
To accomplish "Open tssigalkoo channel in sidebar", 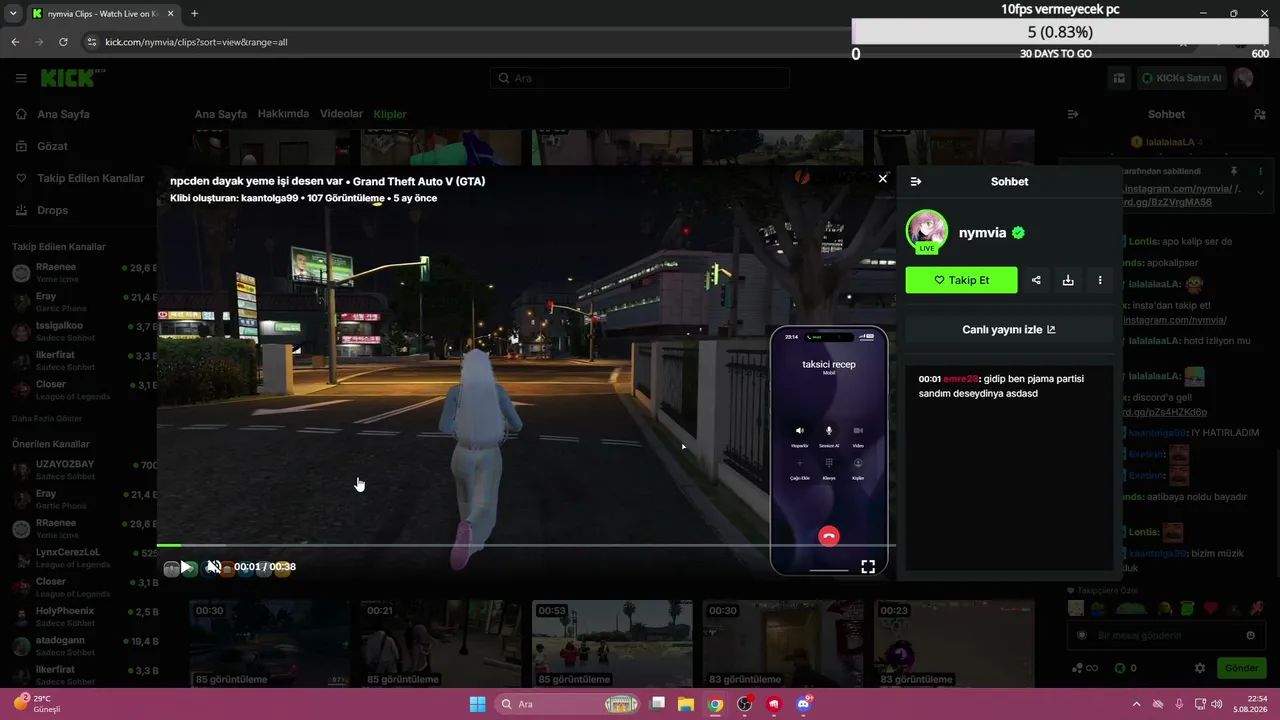I will (84, 331).
